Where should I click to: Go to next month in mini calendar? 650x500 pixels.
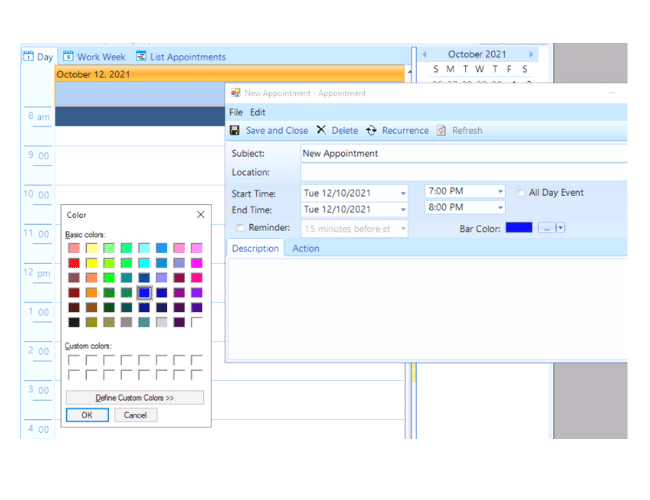coord(531,55)
